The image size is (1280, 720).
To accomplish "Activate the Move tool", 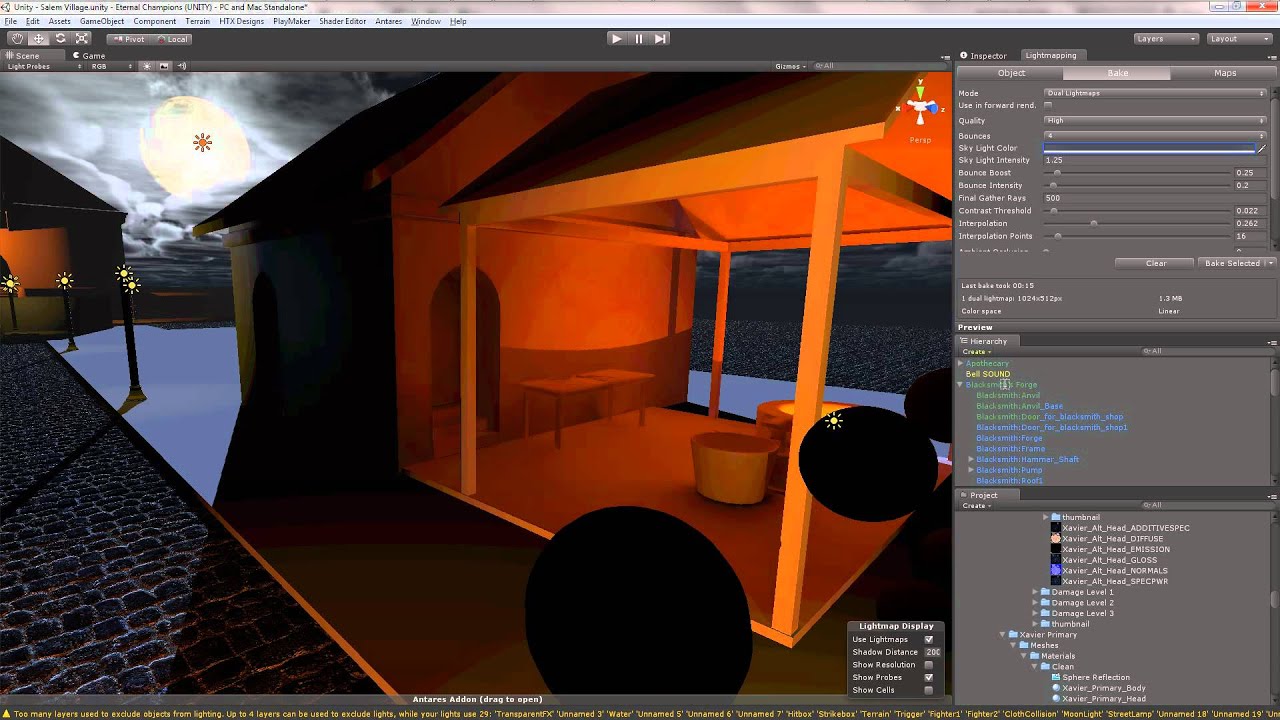I will pyautogui.click(x=38, y=38).
